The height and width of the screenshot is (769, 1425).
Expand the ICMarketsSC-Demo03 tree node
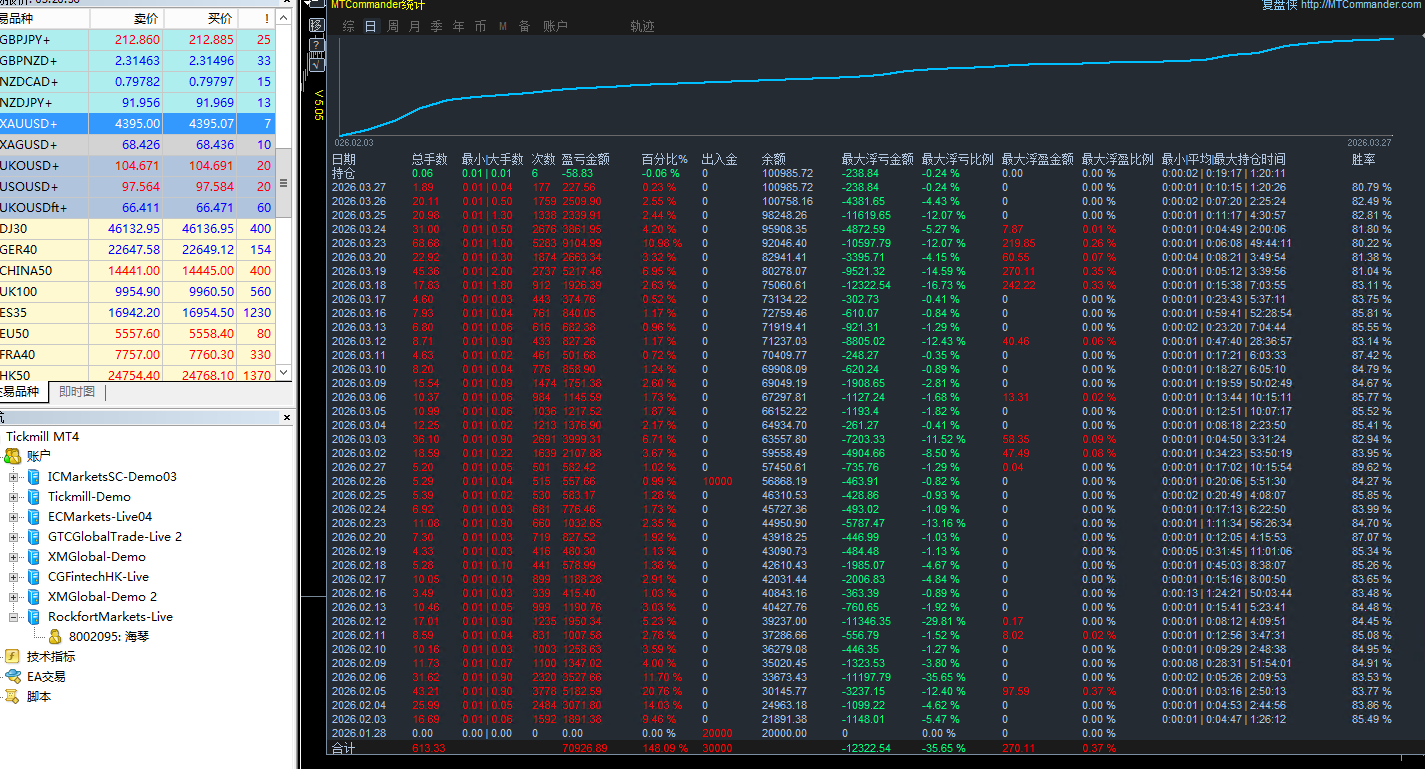(13, 477)
